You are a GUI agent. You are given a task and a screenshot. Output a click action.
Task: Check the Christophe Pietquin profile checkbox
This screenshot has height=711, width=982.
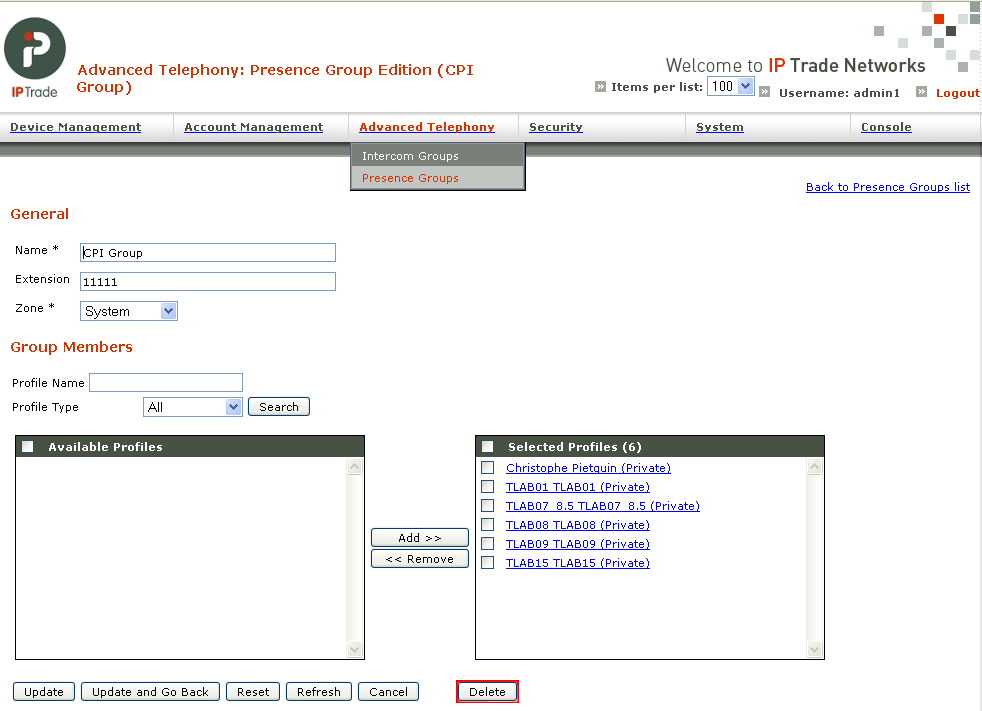(487, 468)
